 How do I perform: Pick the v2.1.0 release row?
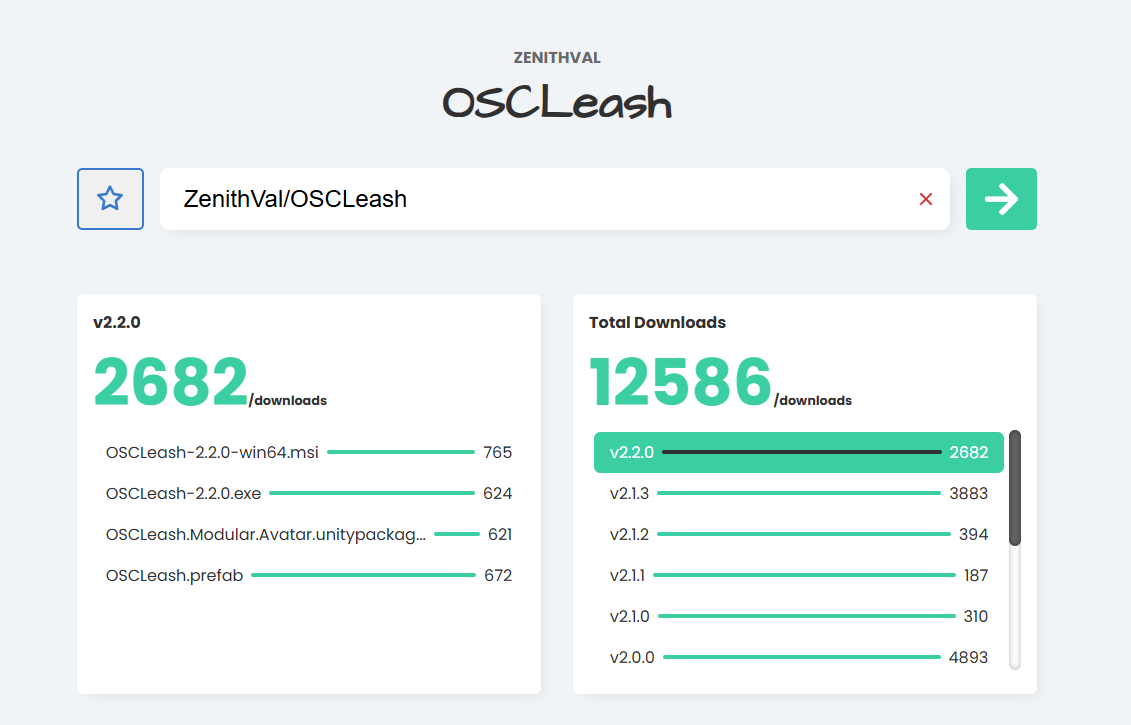coord(798,616)
